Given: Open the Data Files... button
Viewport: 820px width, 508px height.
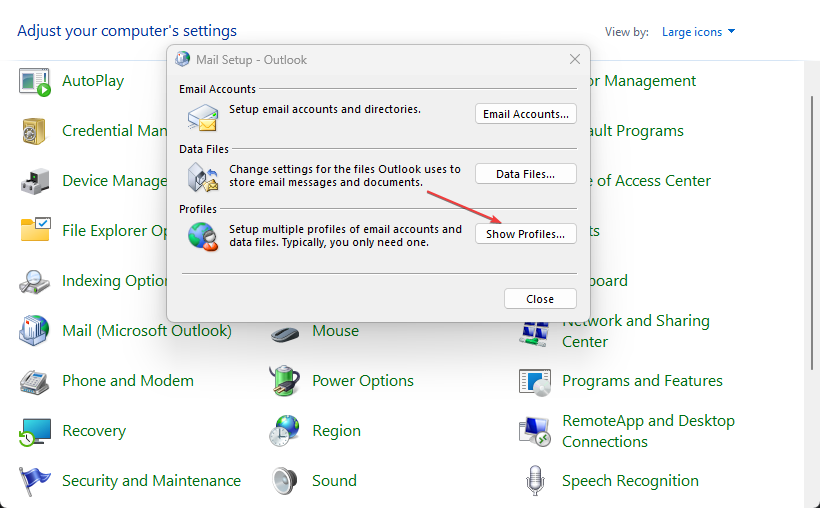Looking at the screenshot, I should click(526, 174).
